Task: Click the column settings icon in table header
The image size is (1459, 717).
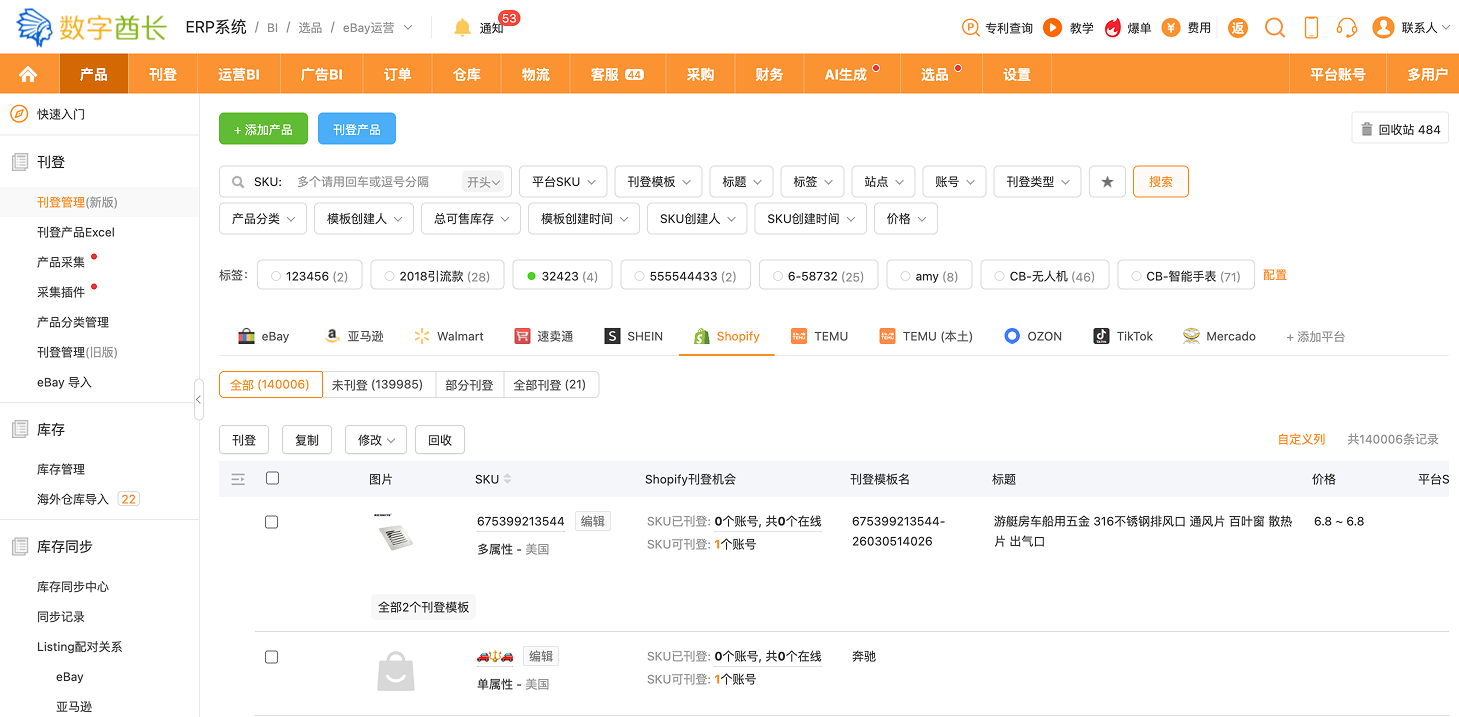Action: coord(238,480)
